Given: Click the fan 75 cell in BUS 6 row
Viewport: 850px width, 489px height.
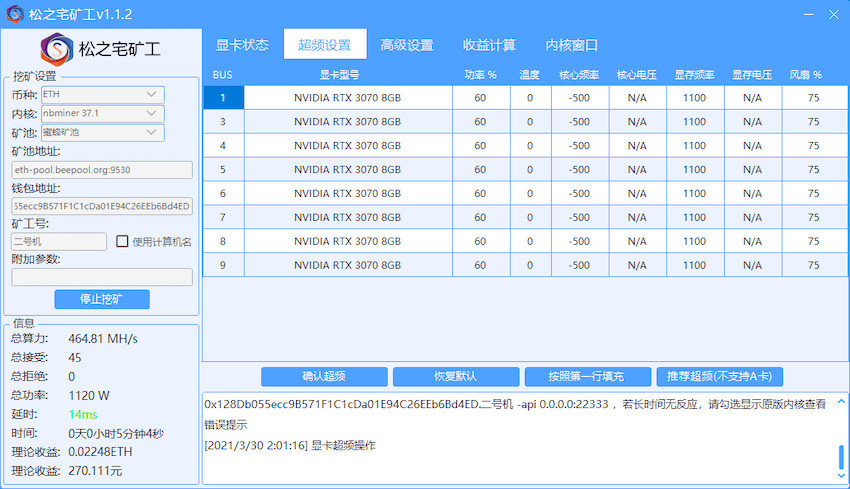Looking at the screenshot, I should pyautogui.click(x=814, y=193).
